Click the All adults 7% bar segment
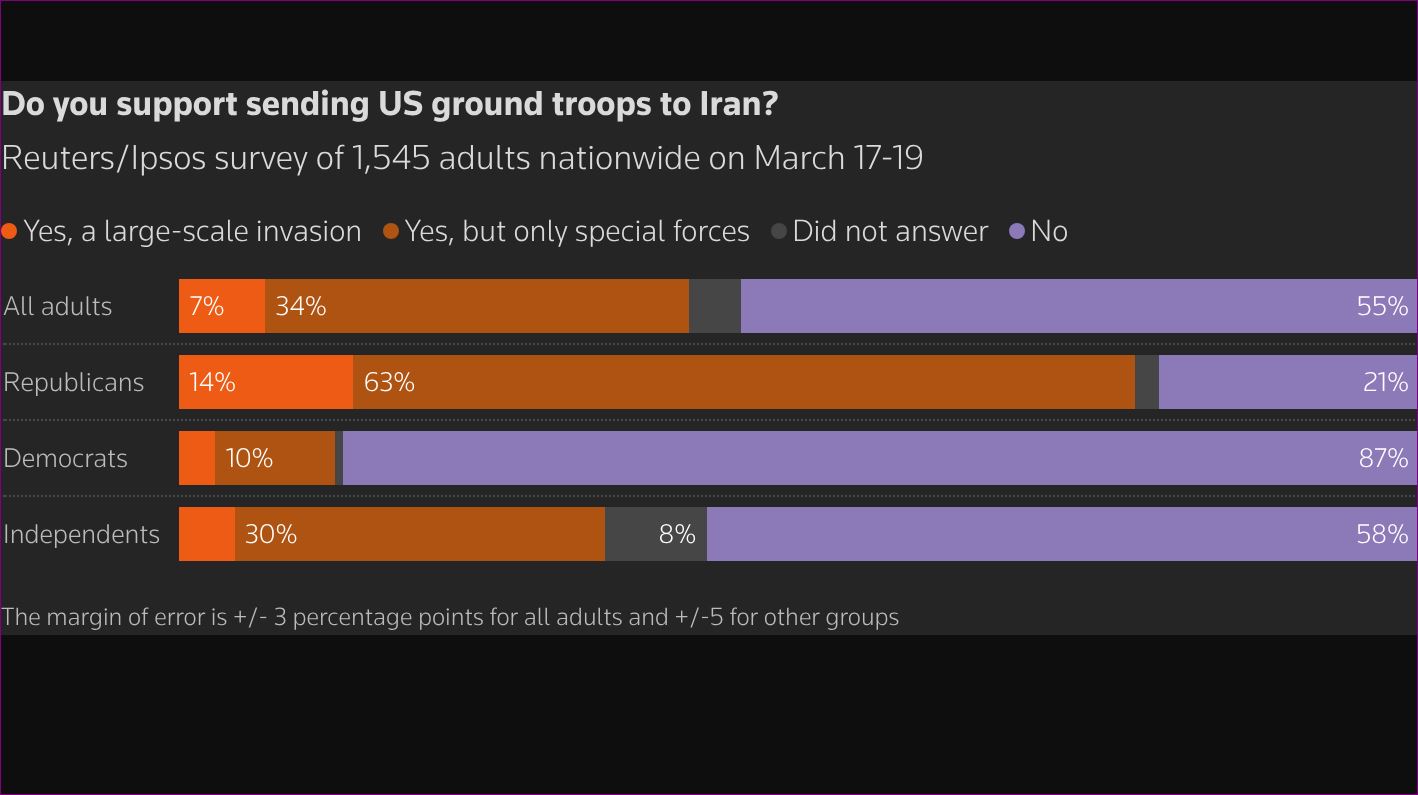The width and height of the screenshot is (1418, 795). 222,306
